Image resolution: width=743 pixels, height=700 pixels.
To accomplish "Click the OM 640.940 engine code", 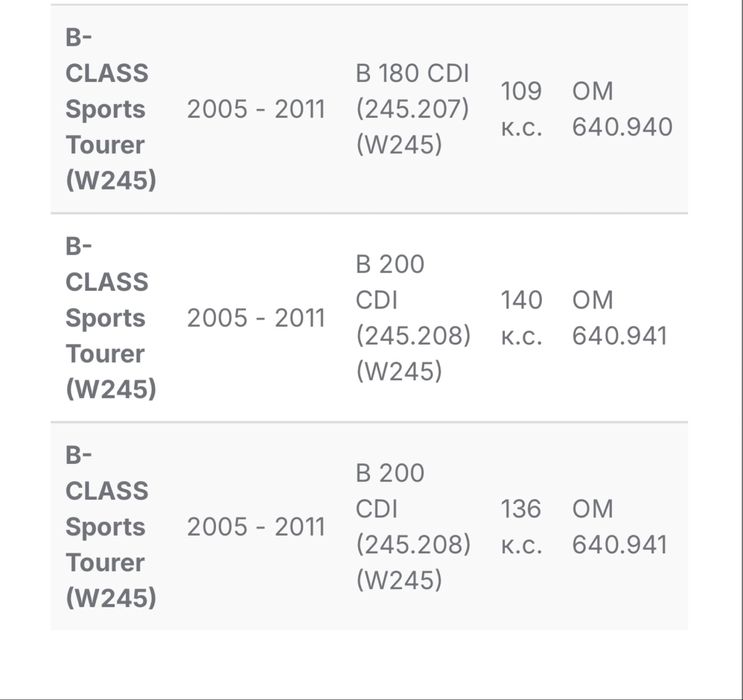I will (x=621, y=109).
